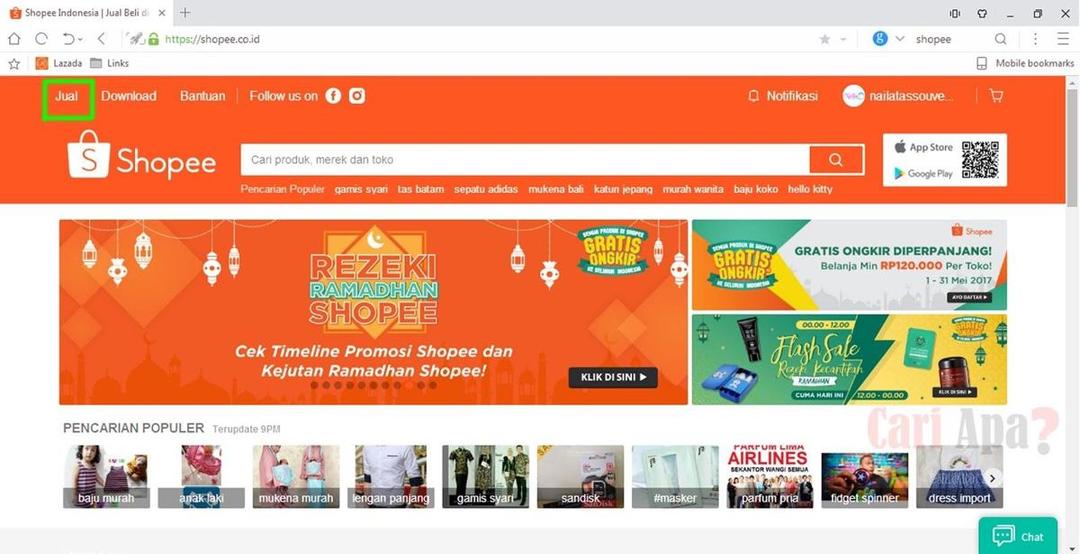1080x554 pixels.
Task: Open Shopee's Facebook page icon
Action: pyautogui.click(x=333, y=96)
